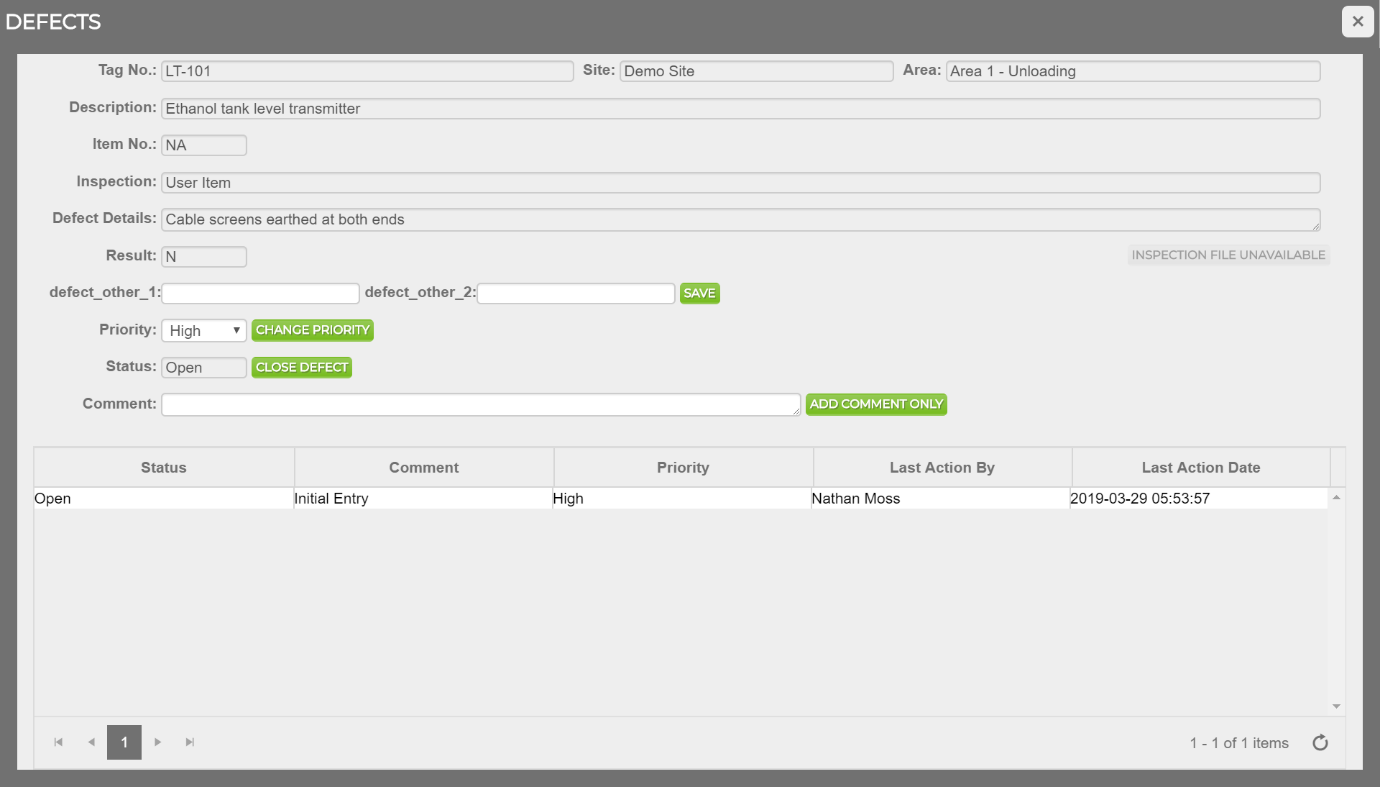Click the Priority column header
Viewport: 1380px width, 787px height.
point(683,468)
